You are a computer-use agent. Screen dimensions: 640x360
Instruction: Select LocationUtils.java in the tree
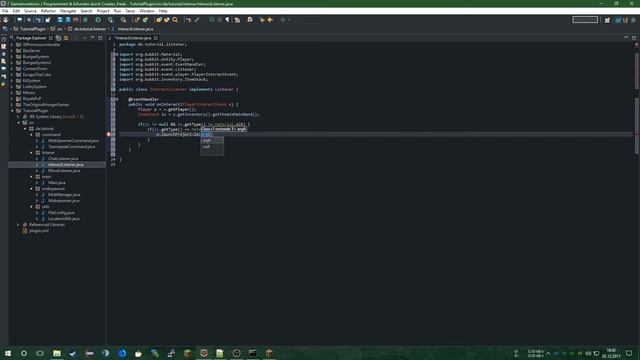(64, 219)
